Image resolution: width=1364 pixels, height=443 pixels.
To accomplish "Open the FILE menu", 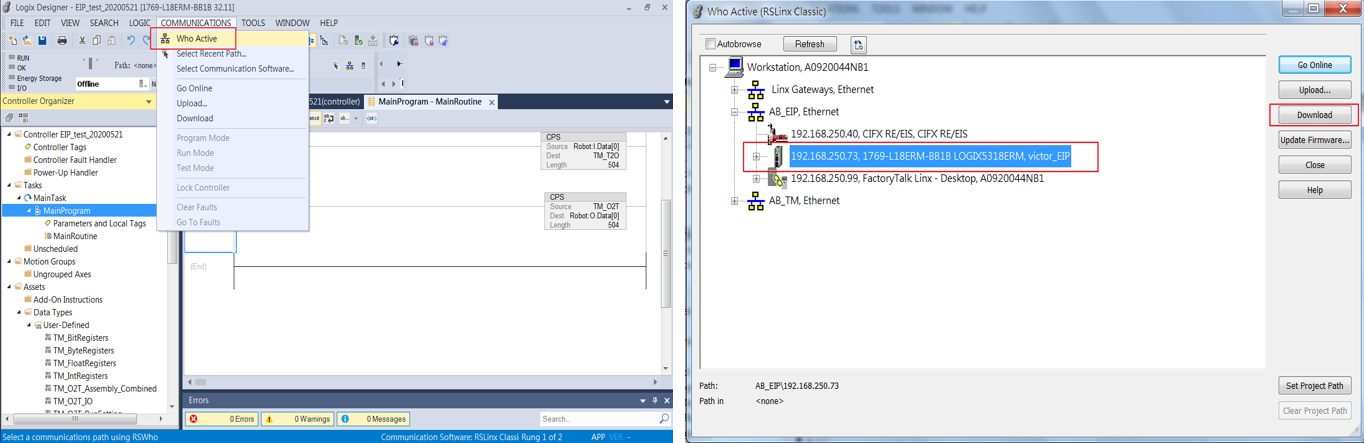I will click(17, 23).
